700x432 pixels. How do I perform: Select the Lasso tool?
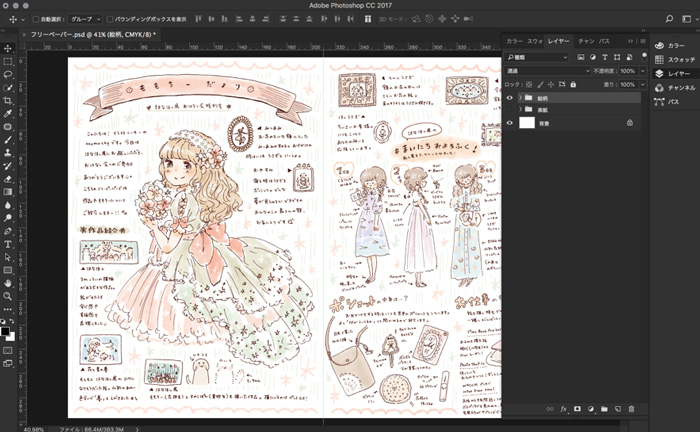click(x=8, y=75)
